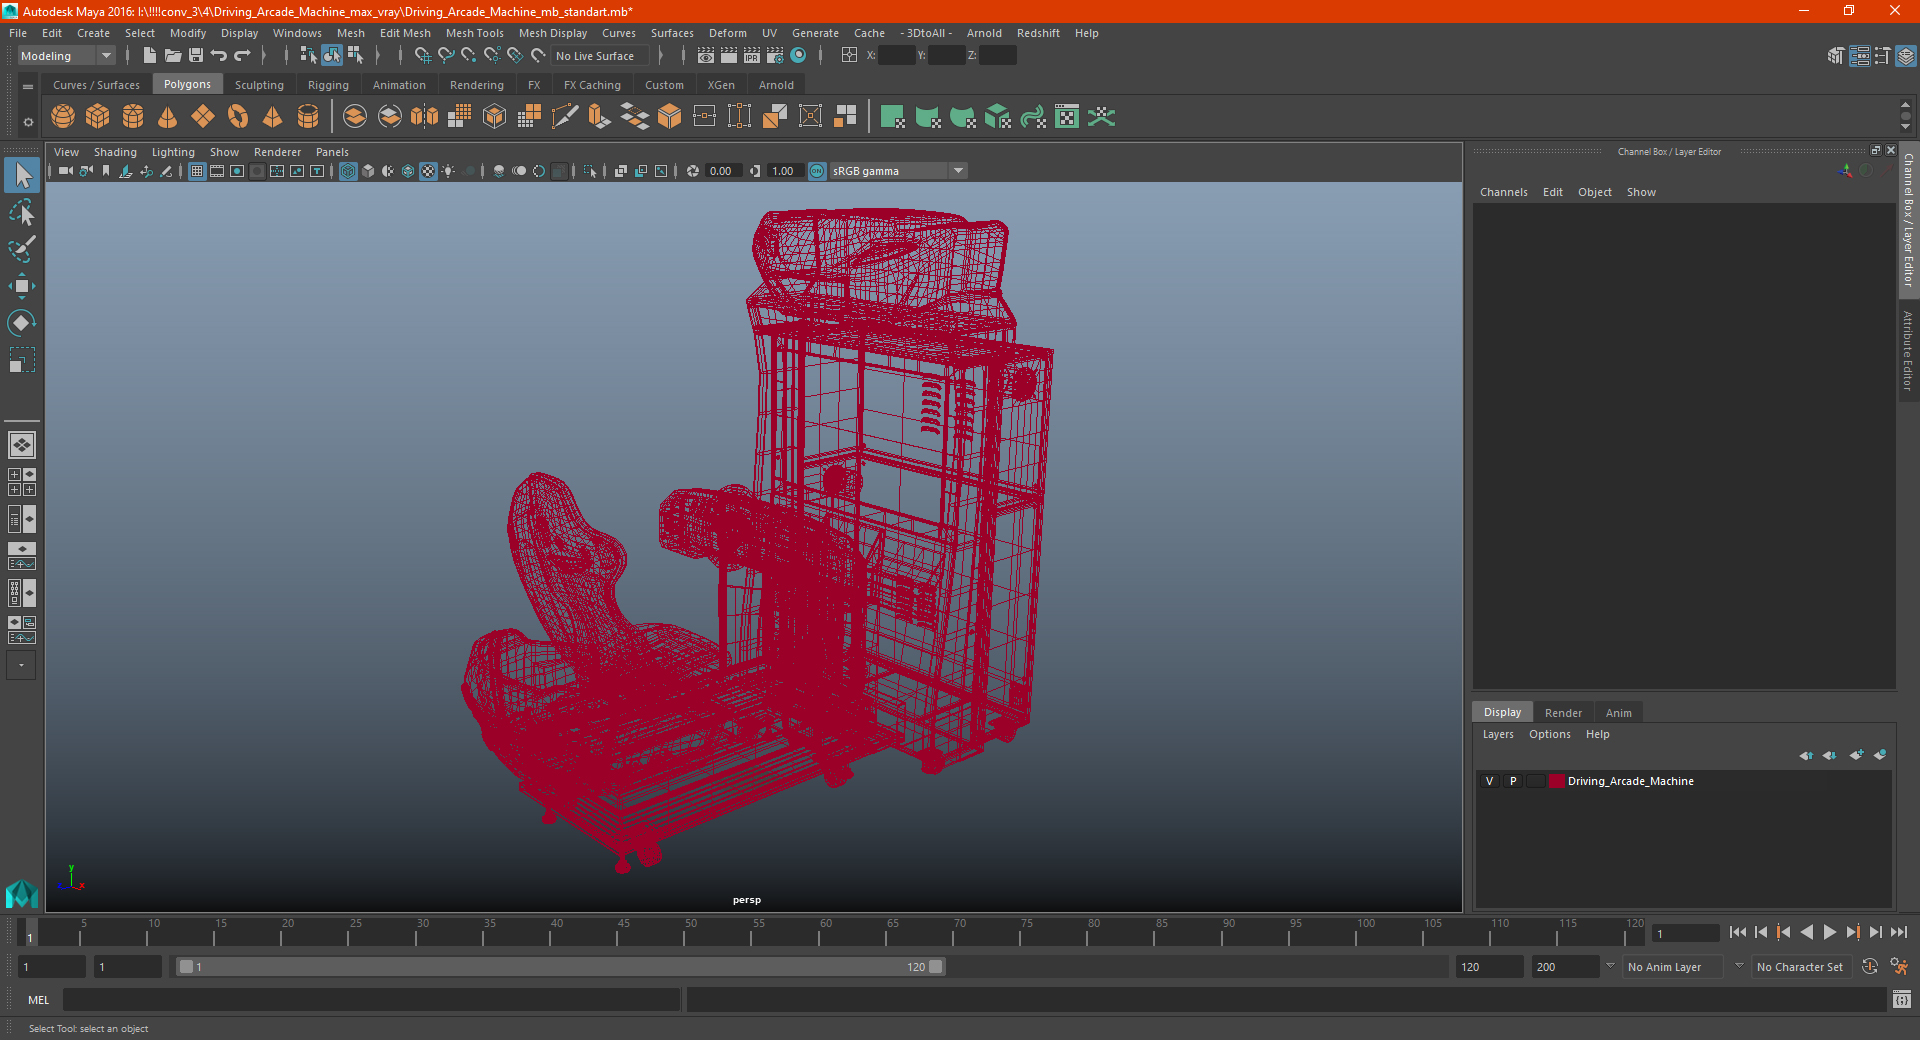Screen dimensions: 1920x1040
Task: Click the IPR render icon
Action: point(752,56)
